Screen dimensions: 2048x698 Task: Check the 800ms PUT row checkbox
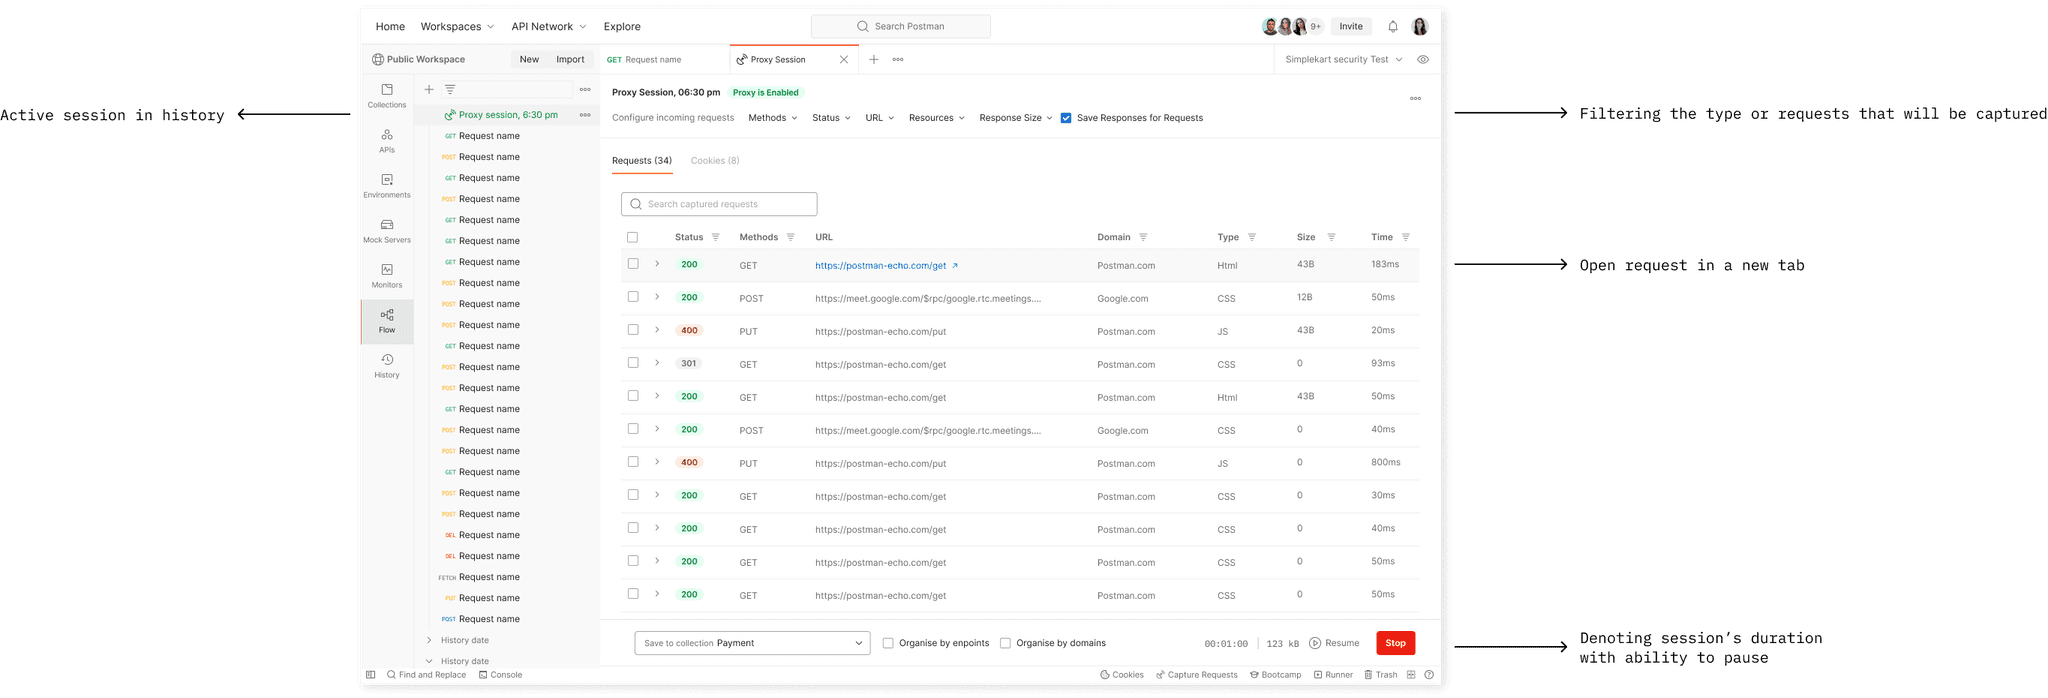coord(633,462)
